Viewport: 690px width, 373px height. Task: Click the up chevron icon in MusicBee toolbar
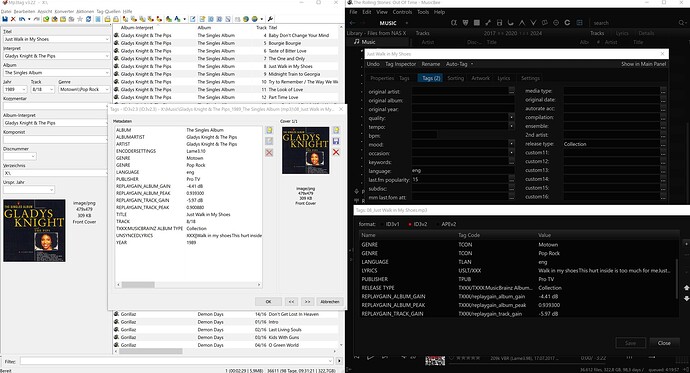coord(522,22)
